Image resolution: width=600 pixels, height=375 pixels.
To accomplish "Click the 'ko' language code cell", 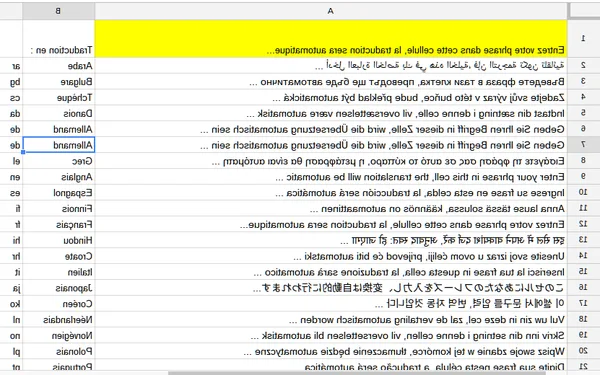I will (11, 304).
